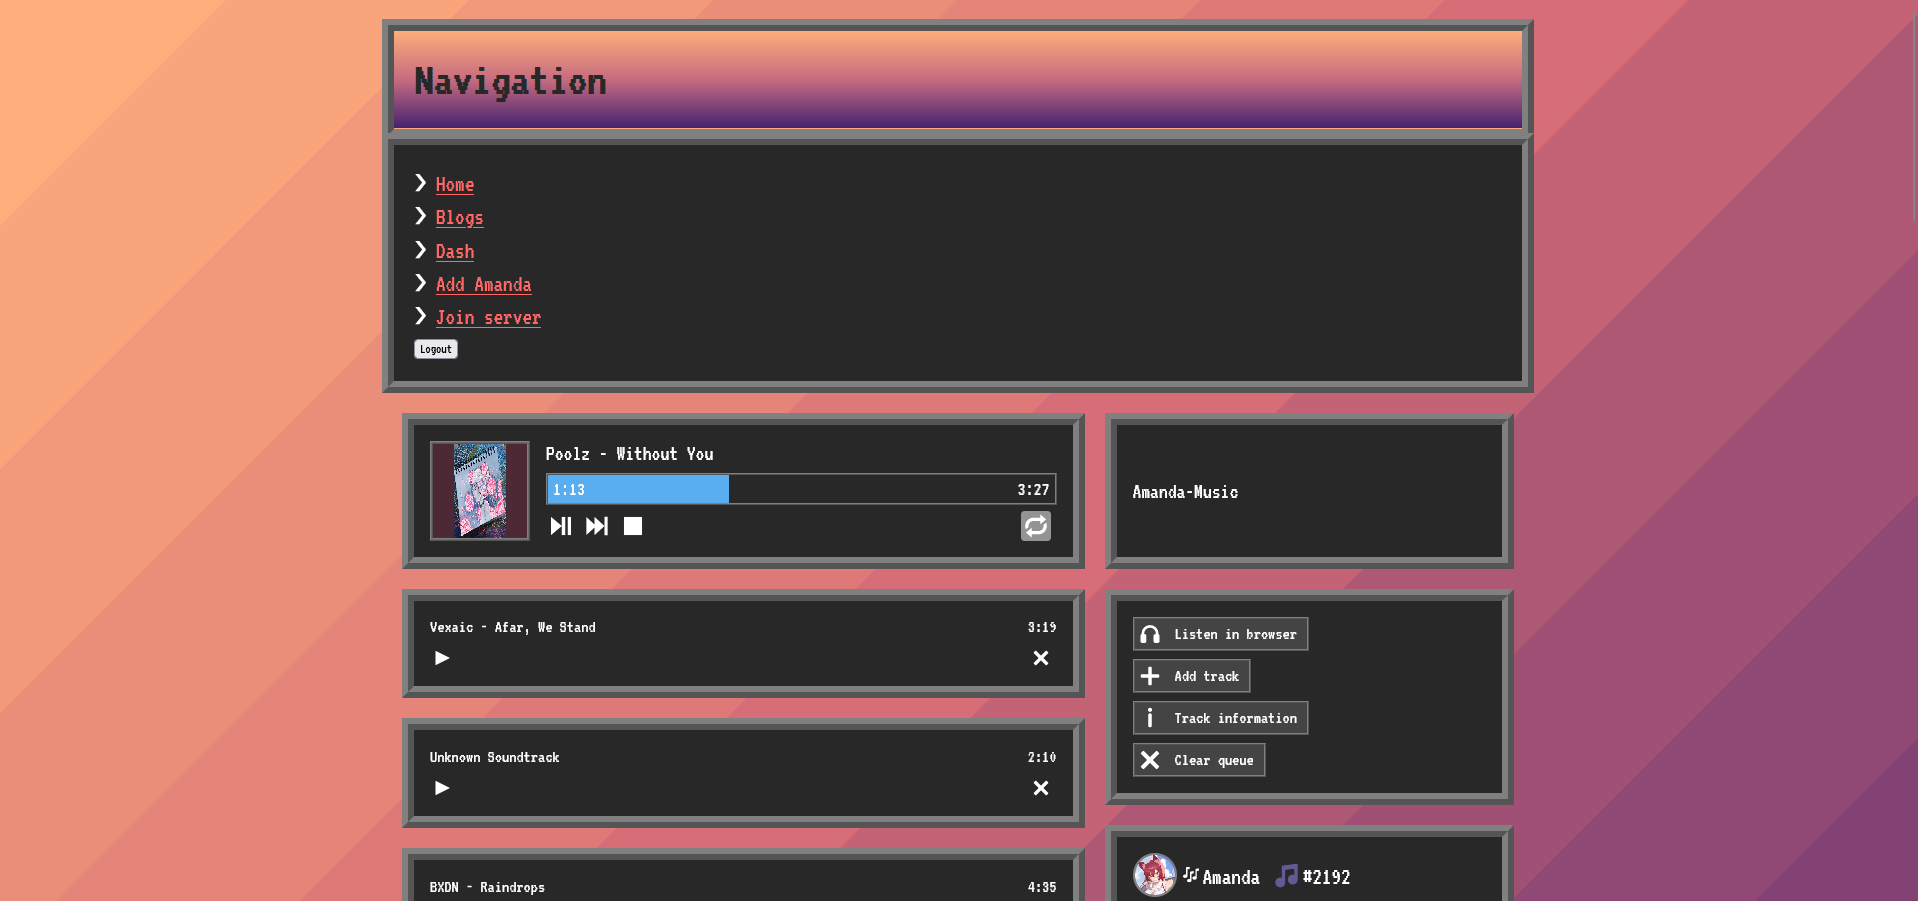The width and height of the screenshot is (1918, 901).
Task: Select the headphones Listen in browser icon
Action: point(1150,633)
